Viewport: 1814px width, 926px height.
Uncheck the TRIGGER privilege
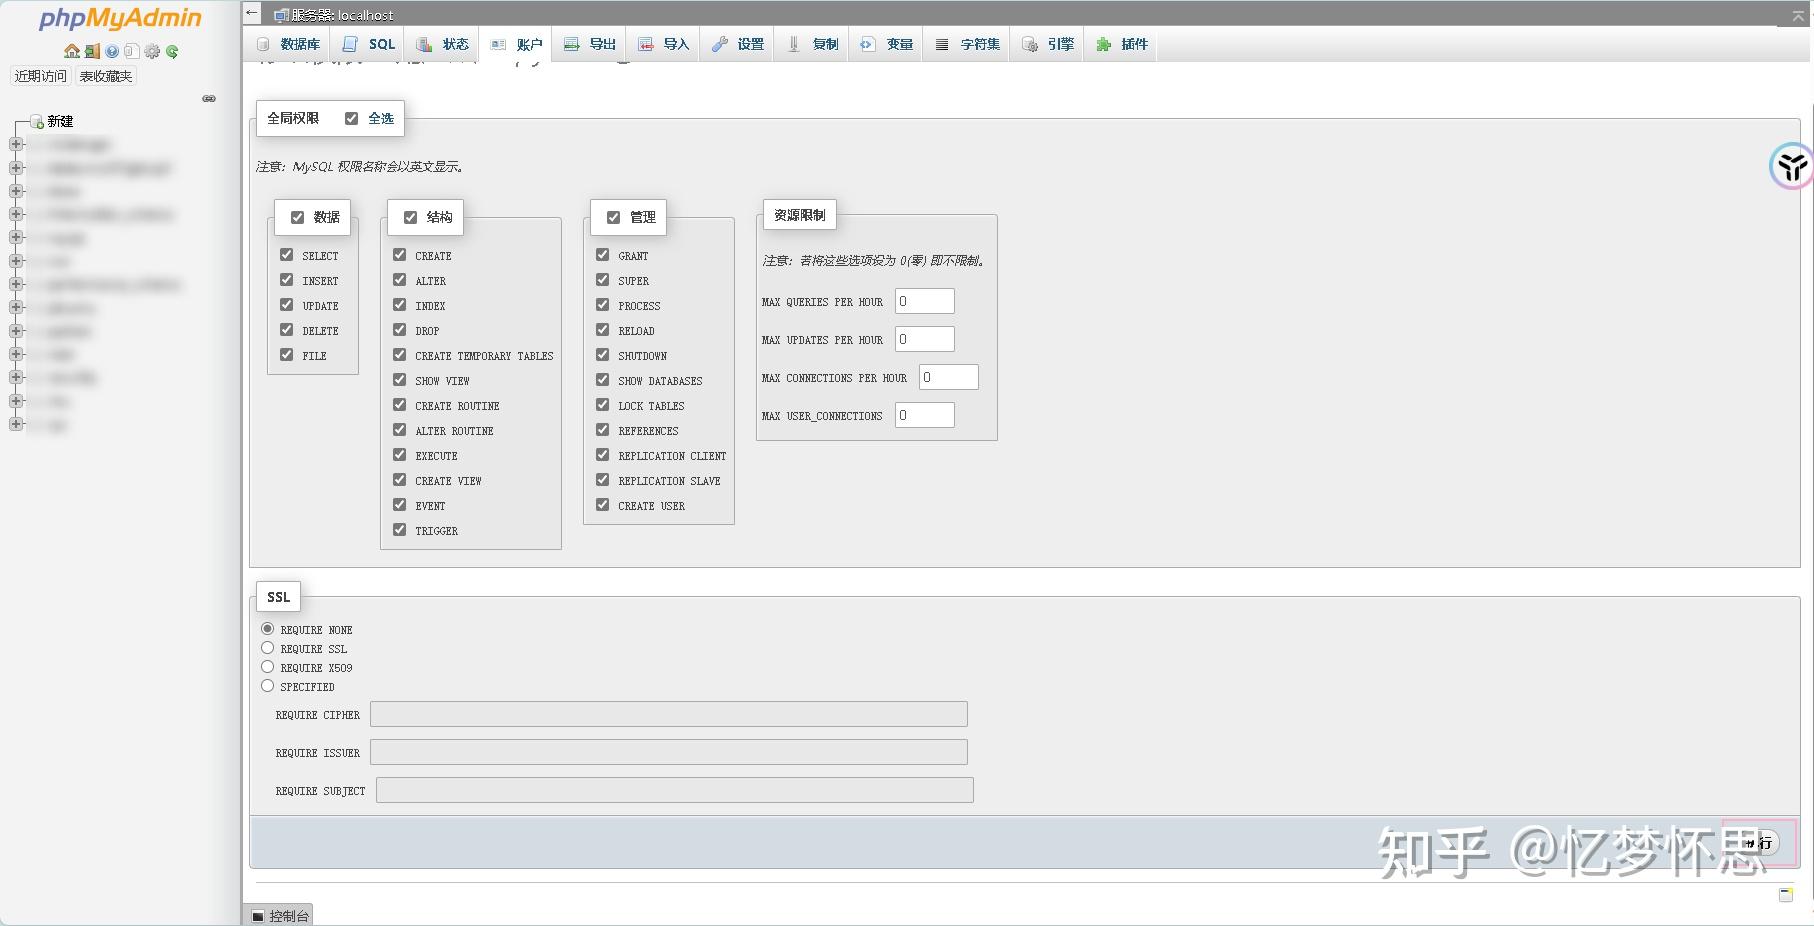(x=400, y=530)
